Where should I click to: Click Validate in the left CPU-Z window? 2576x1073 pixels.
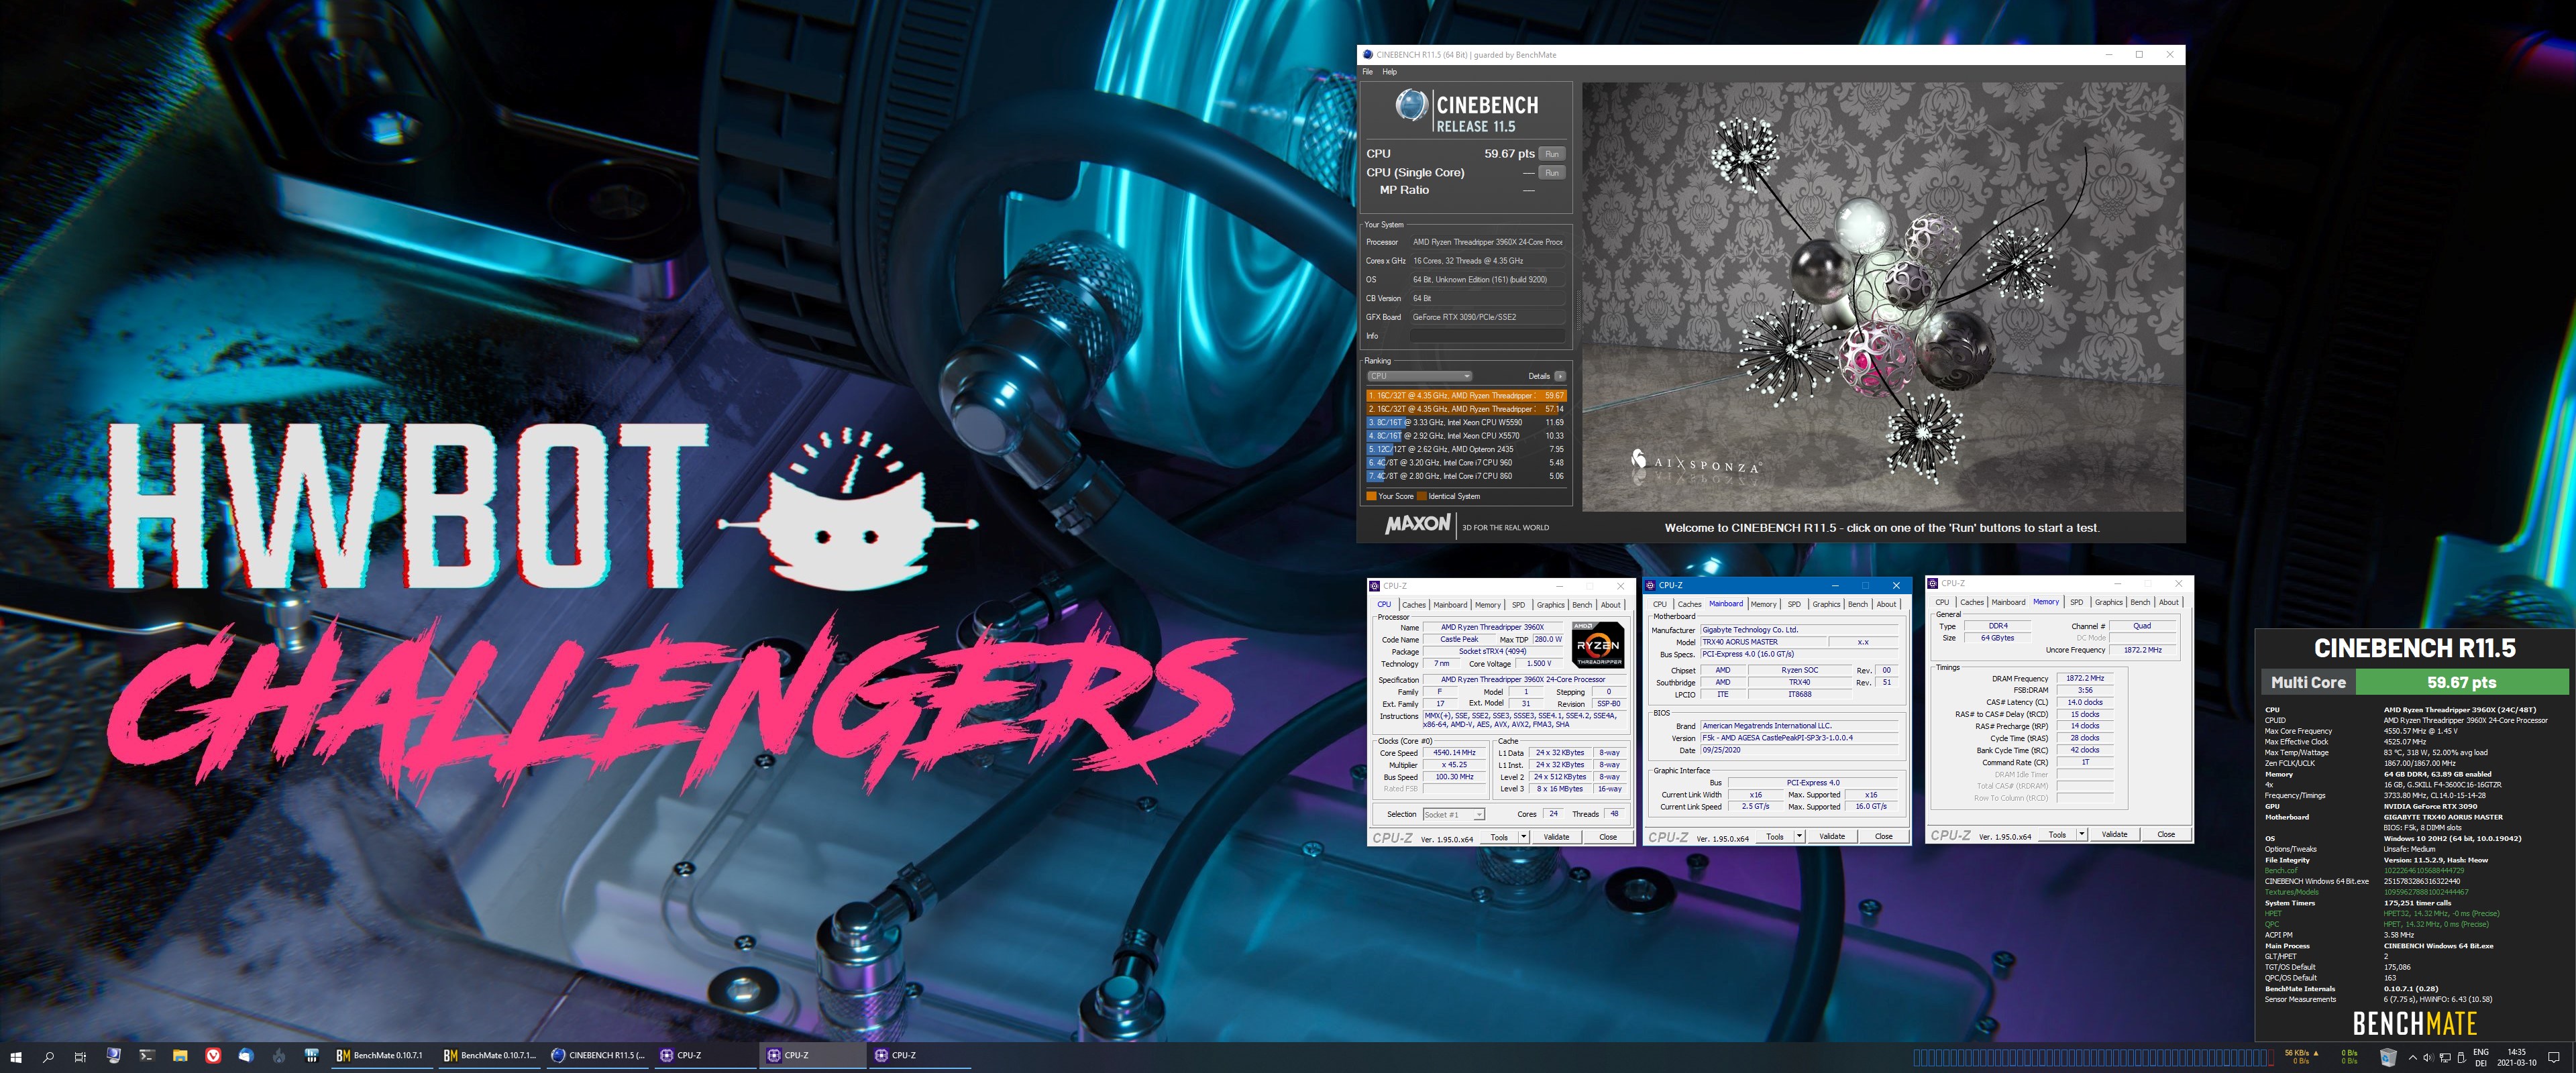point(1556,837)
